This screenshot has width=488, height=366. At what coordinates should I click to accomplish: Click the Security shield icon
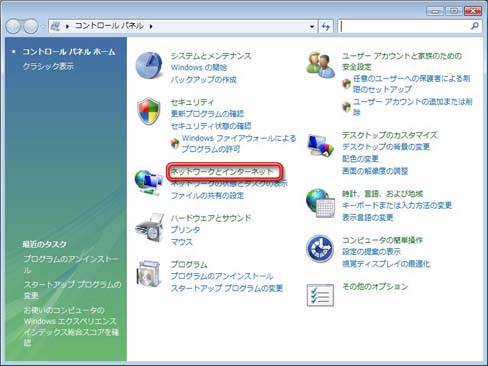(x=149, y=111)
